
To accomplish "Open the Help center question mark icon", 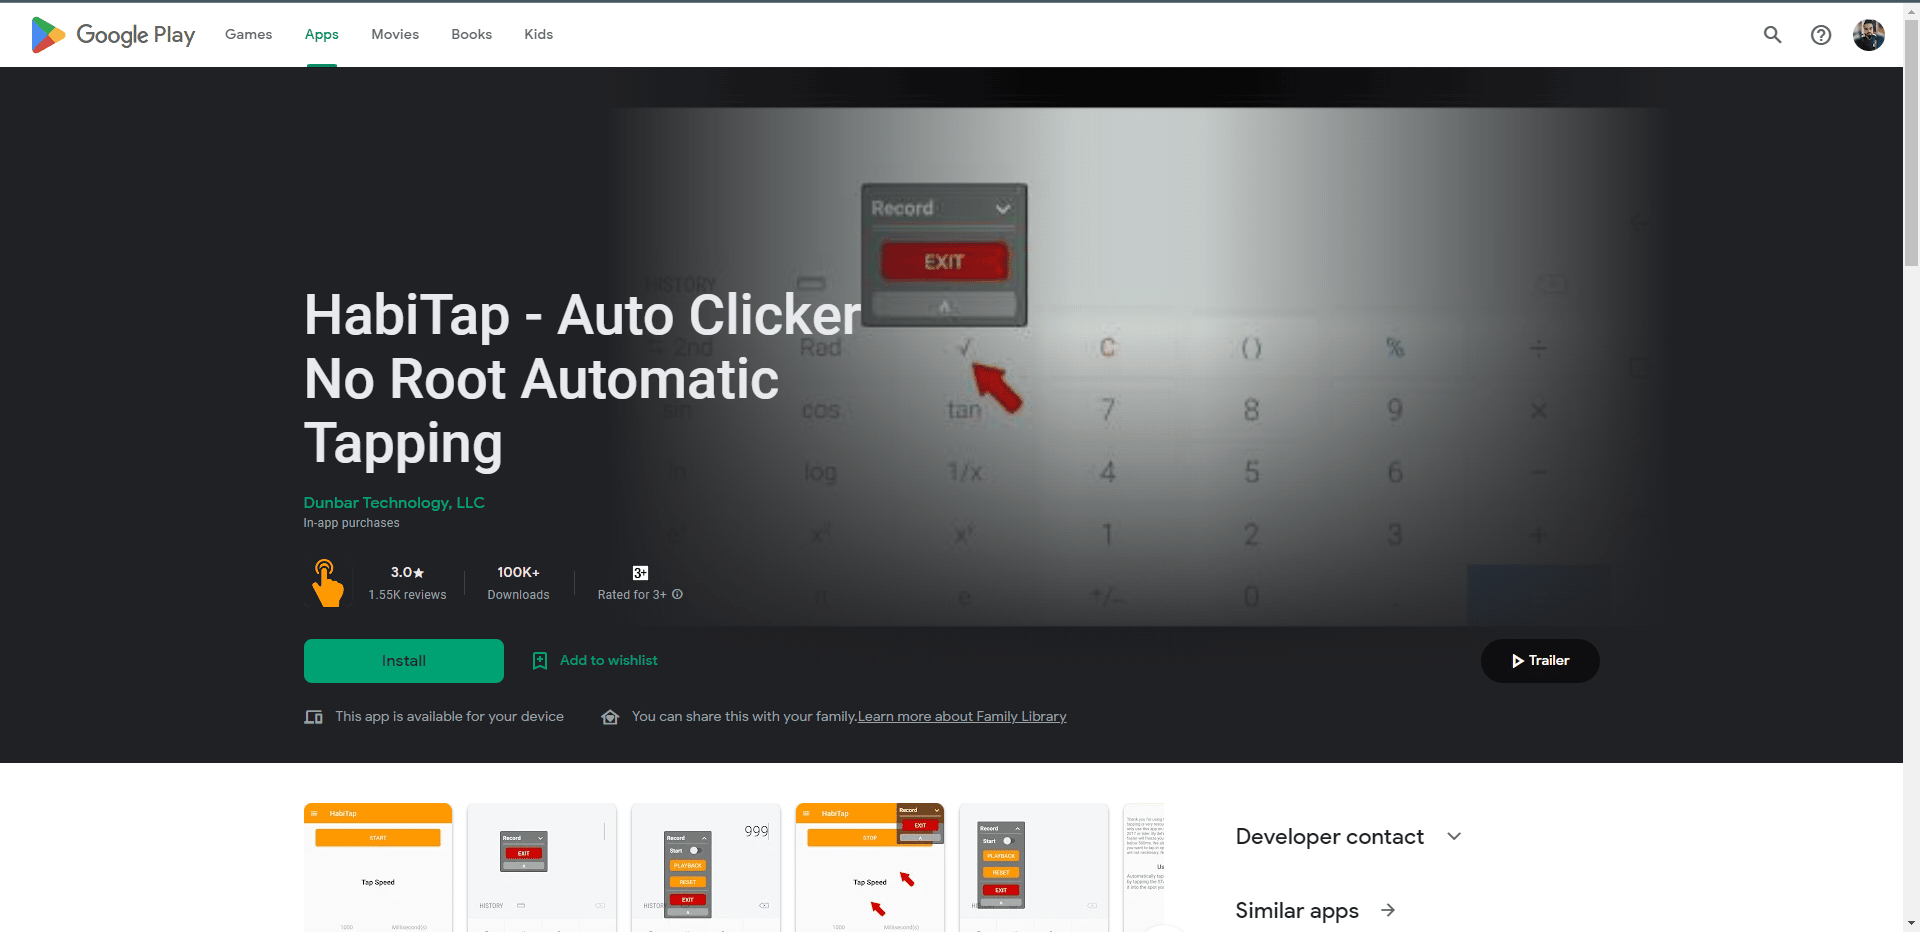I will [1821, 35].
